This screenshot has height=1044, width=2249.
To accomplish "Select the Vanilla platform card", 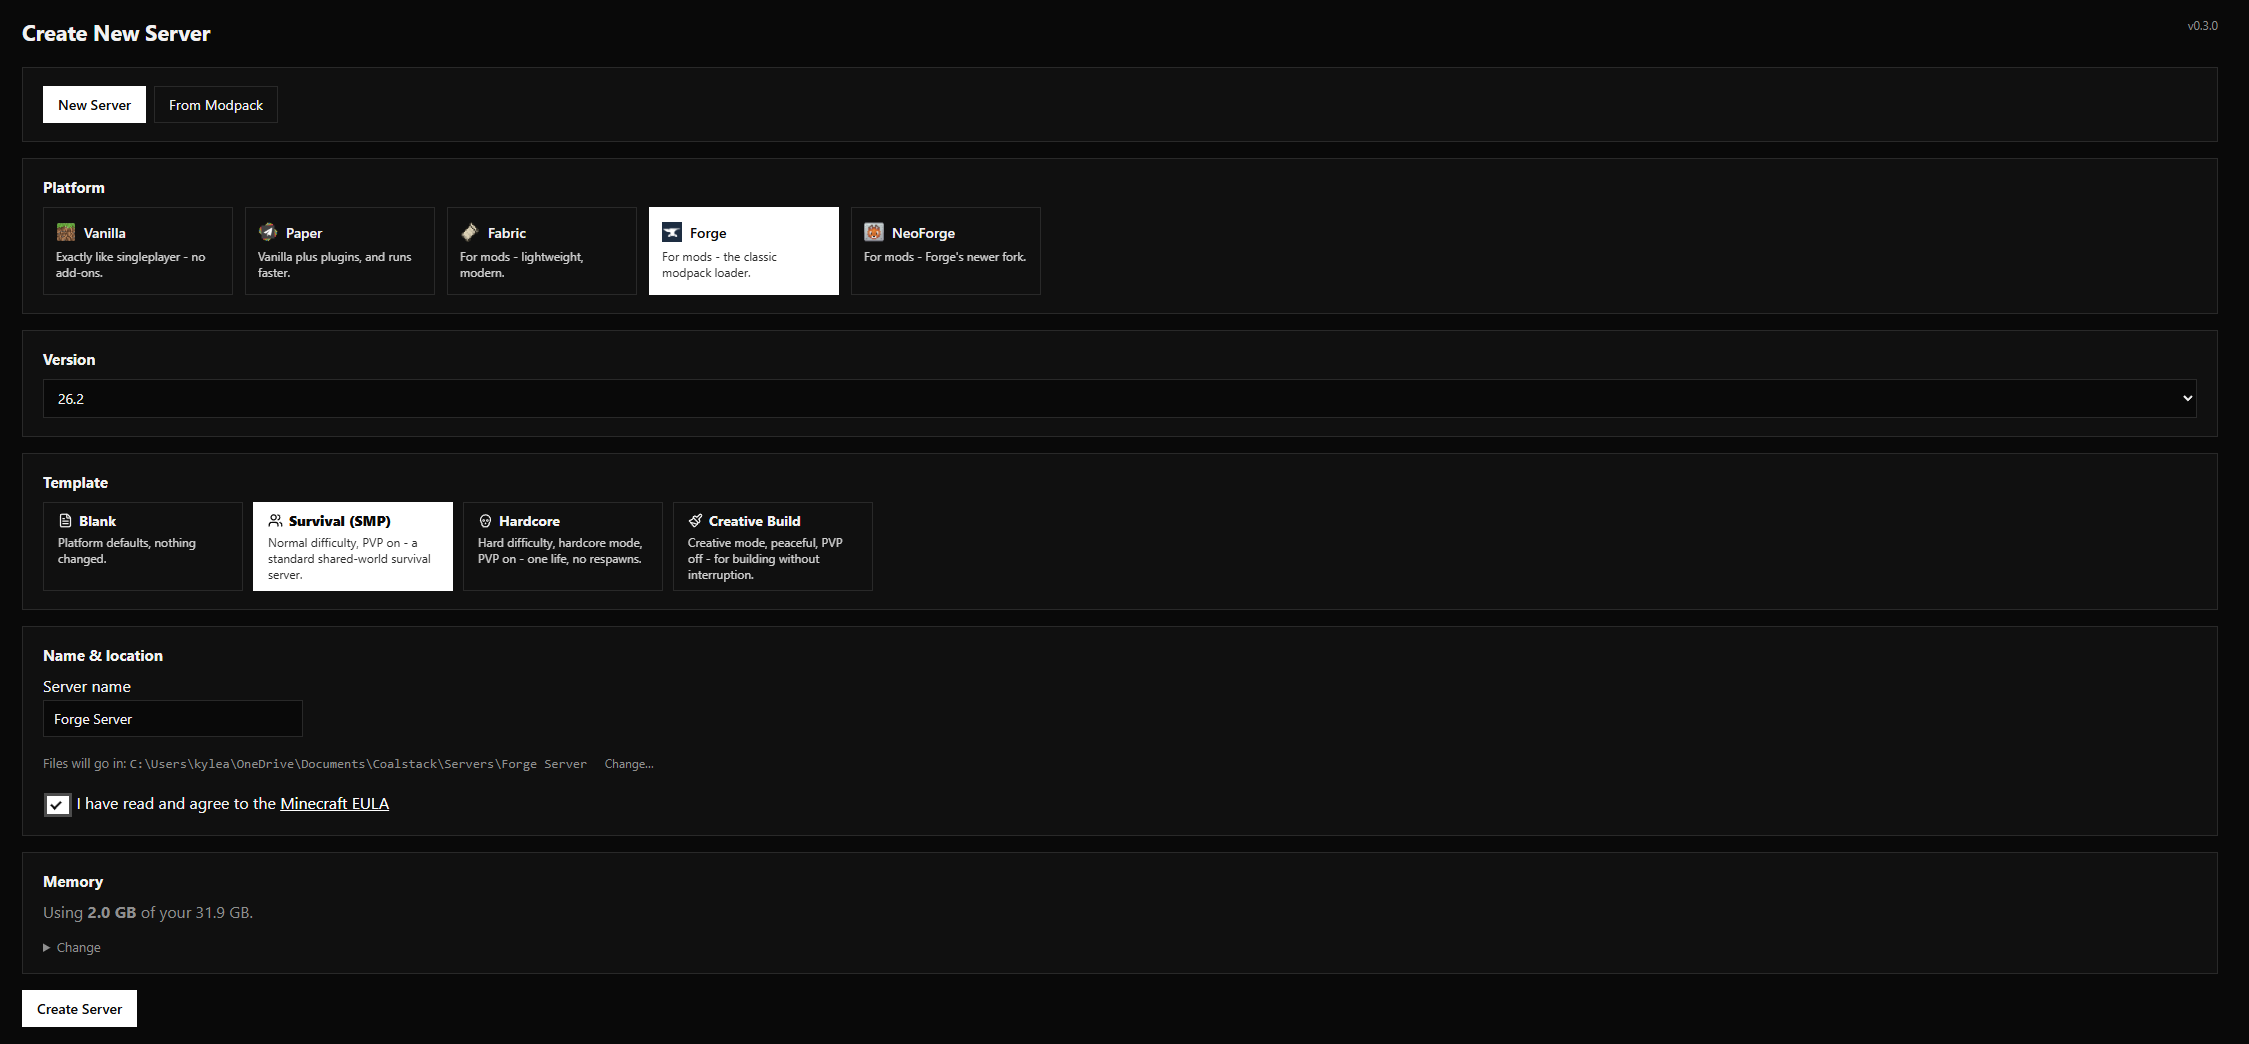I will click(138, 251).
